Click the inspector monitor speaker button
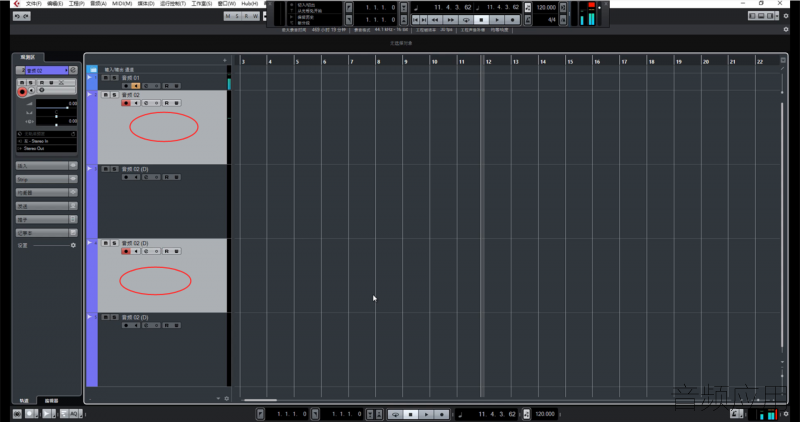800x422 pixels. [x=32, y=90]
